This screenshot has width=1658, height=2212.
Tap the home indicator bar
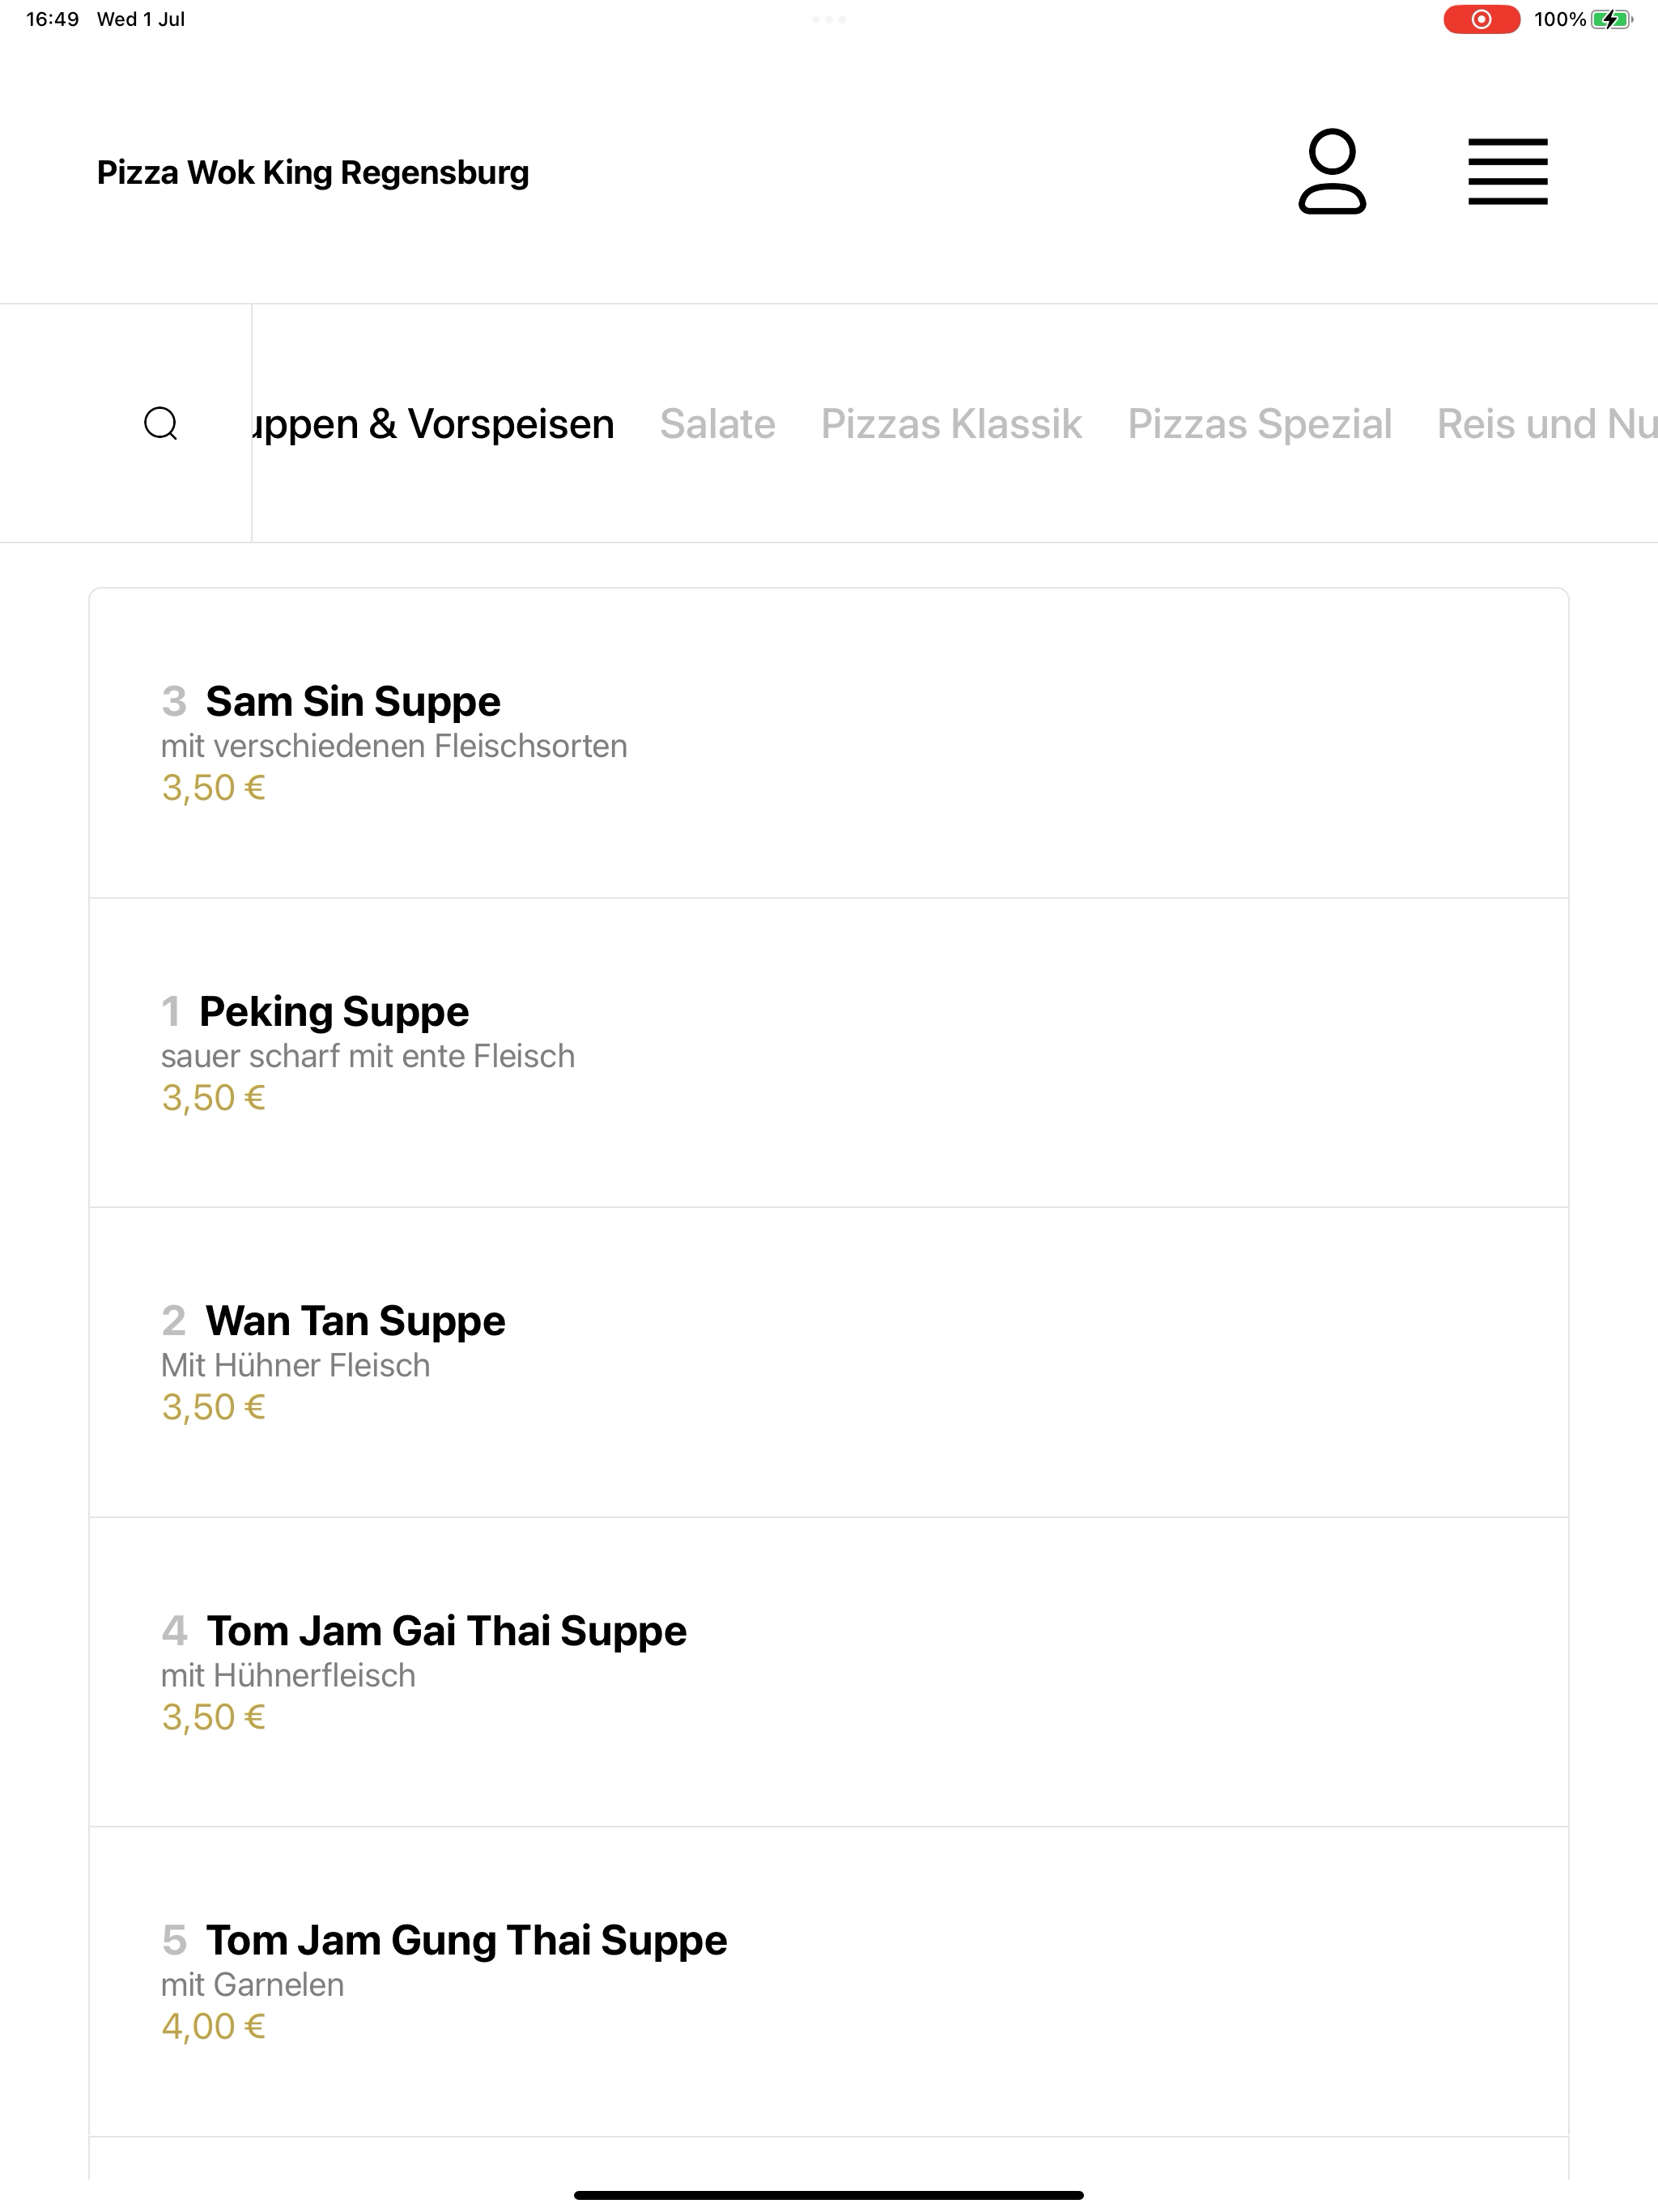(x=829, y=2195)
